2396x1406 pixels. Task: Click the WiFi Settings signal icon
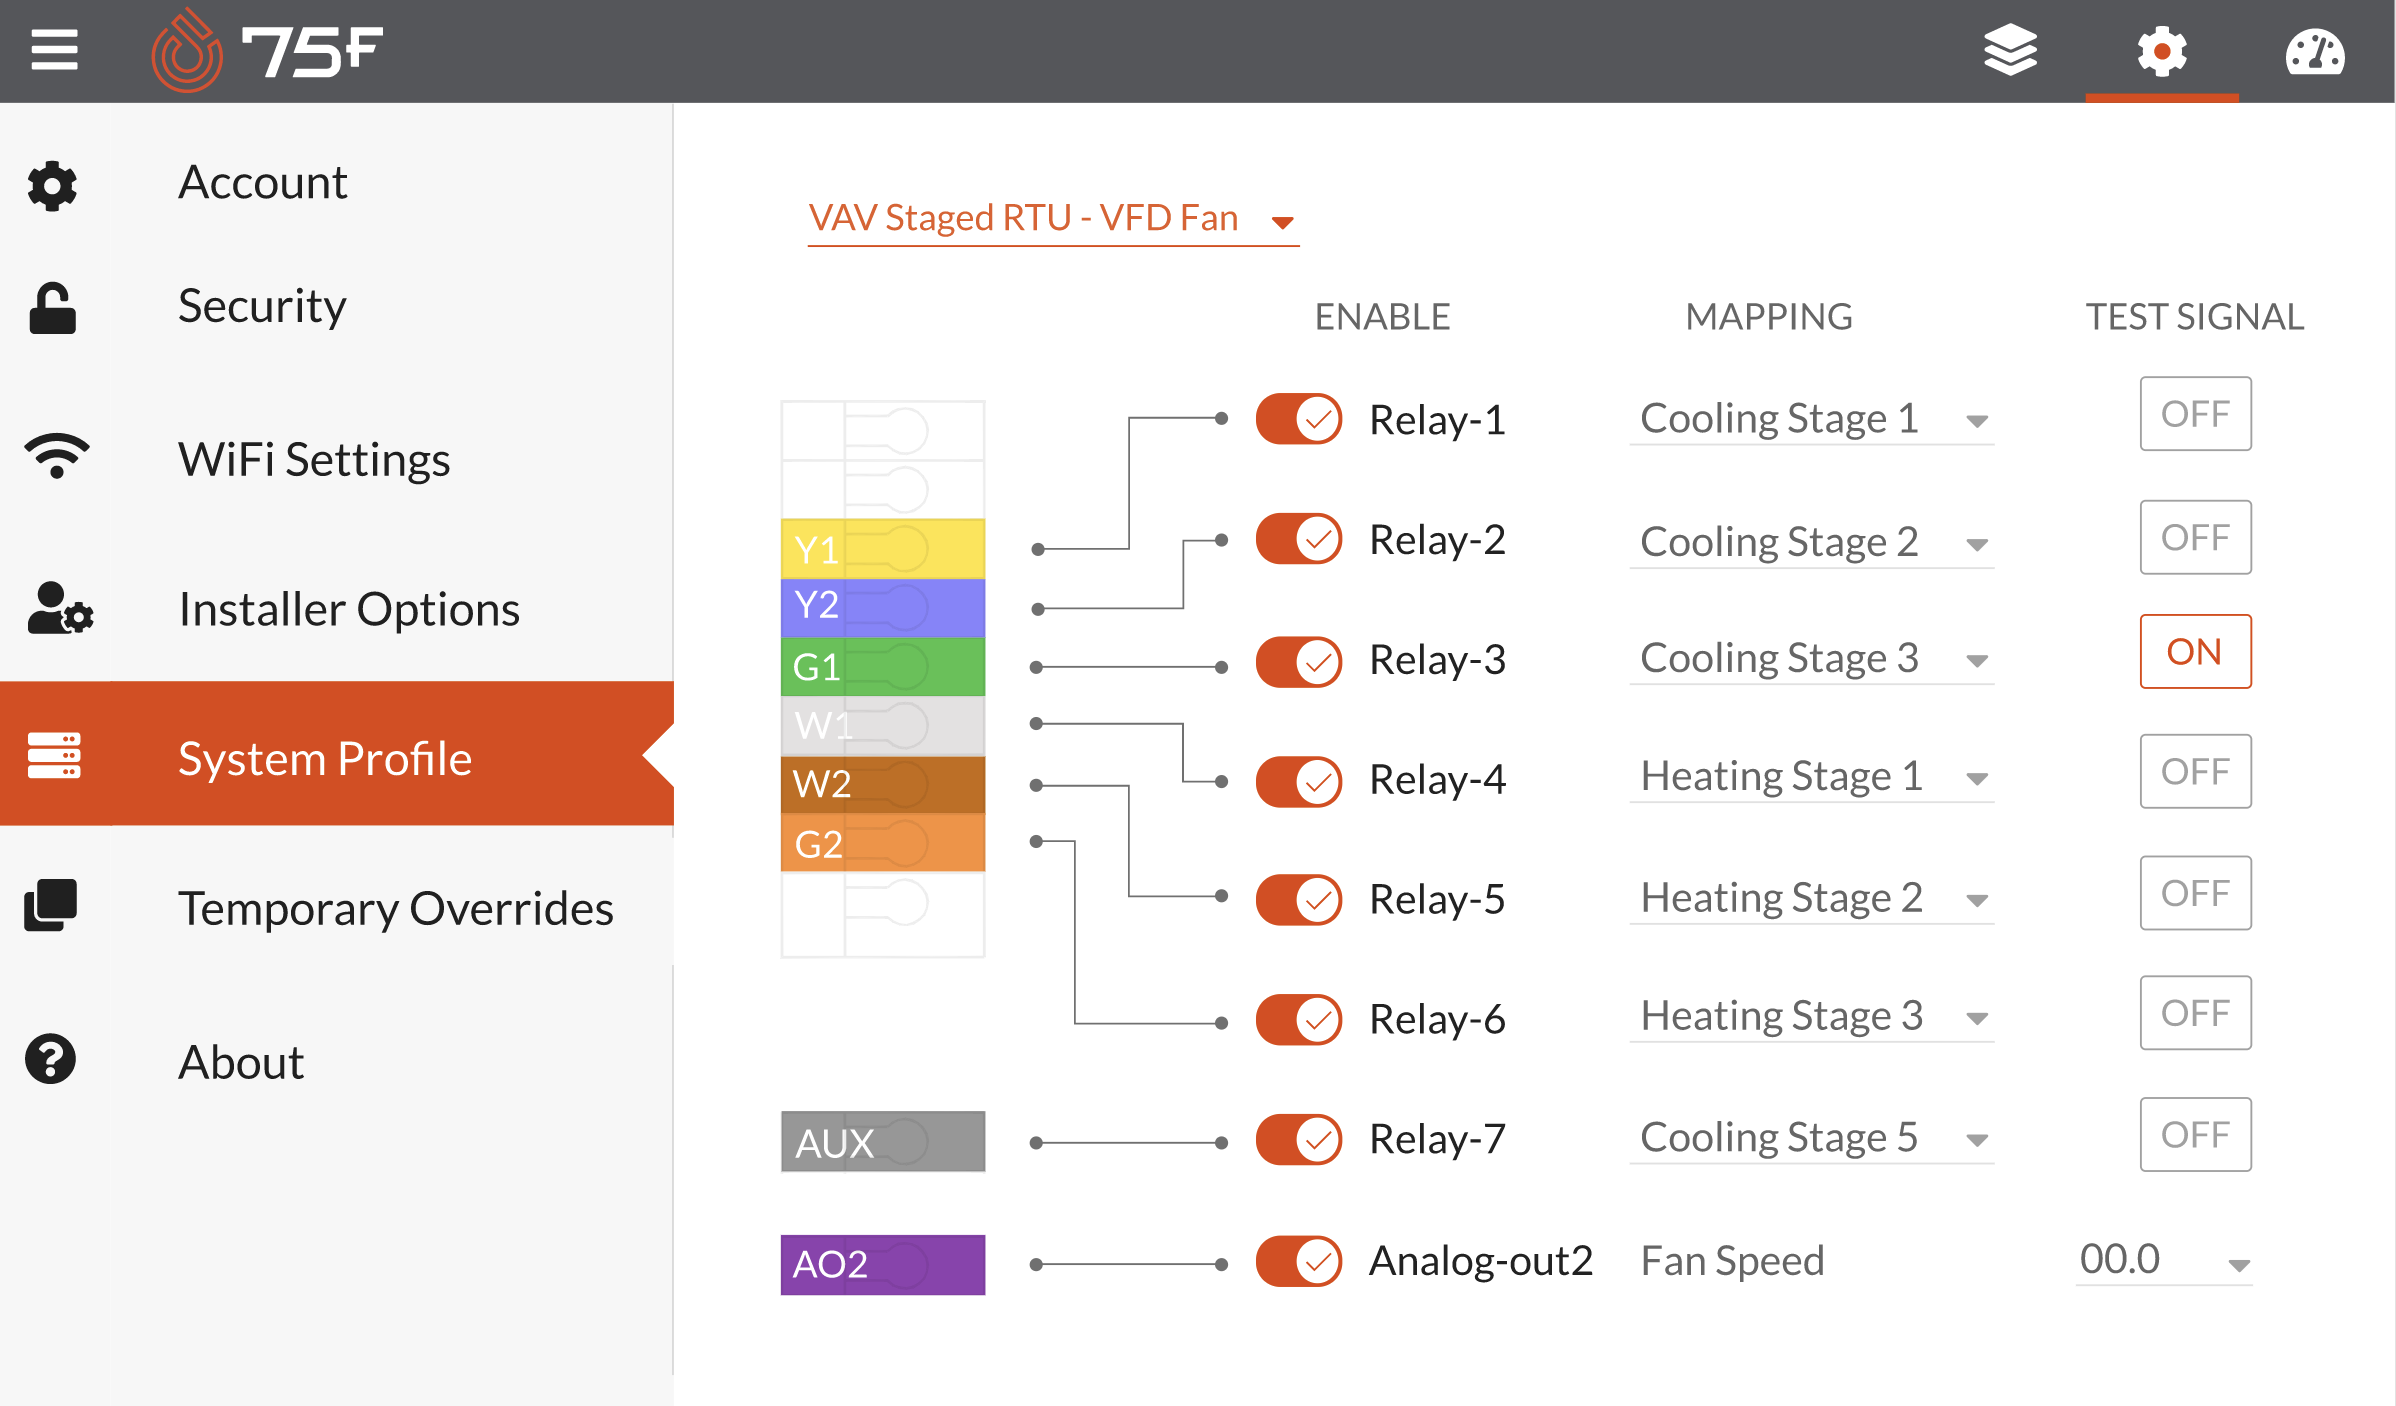click(56, 456)
